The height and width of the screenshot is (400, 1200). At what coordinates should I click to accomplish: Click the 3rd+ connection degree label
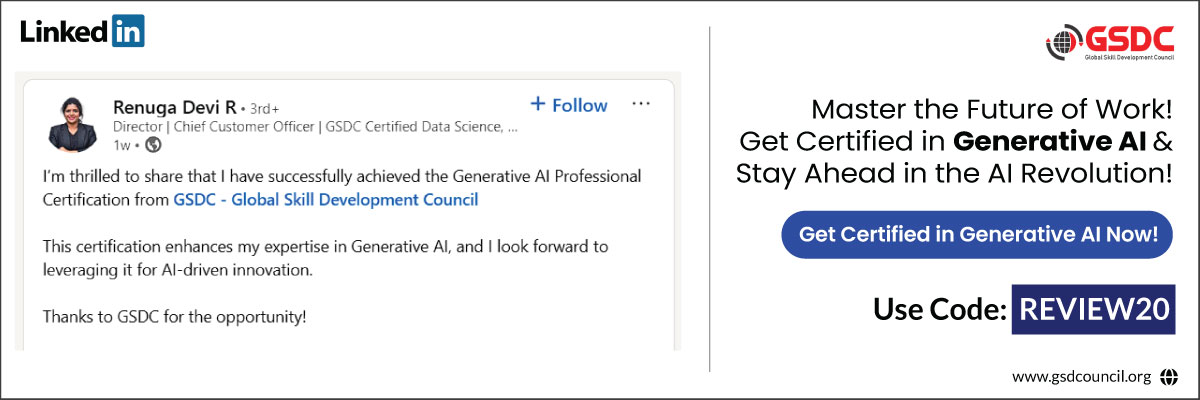click(x=262, y=108)
